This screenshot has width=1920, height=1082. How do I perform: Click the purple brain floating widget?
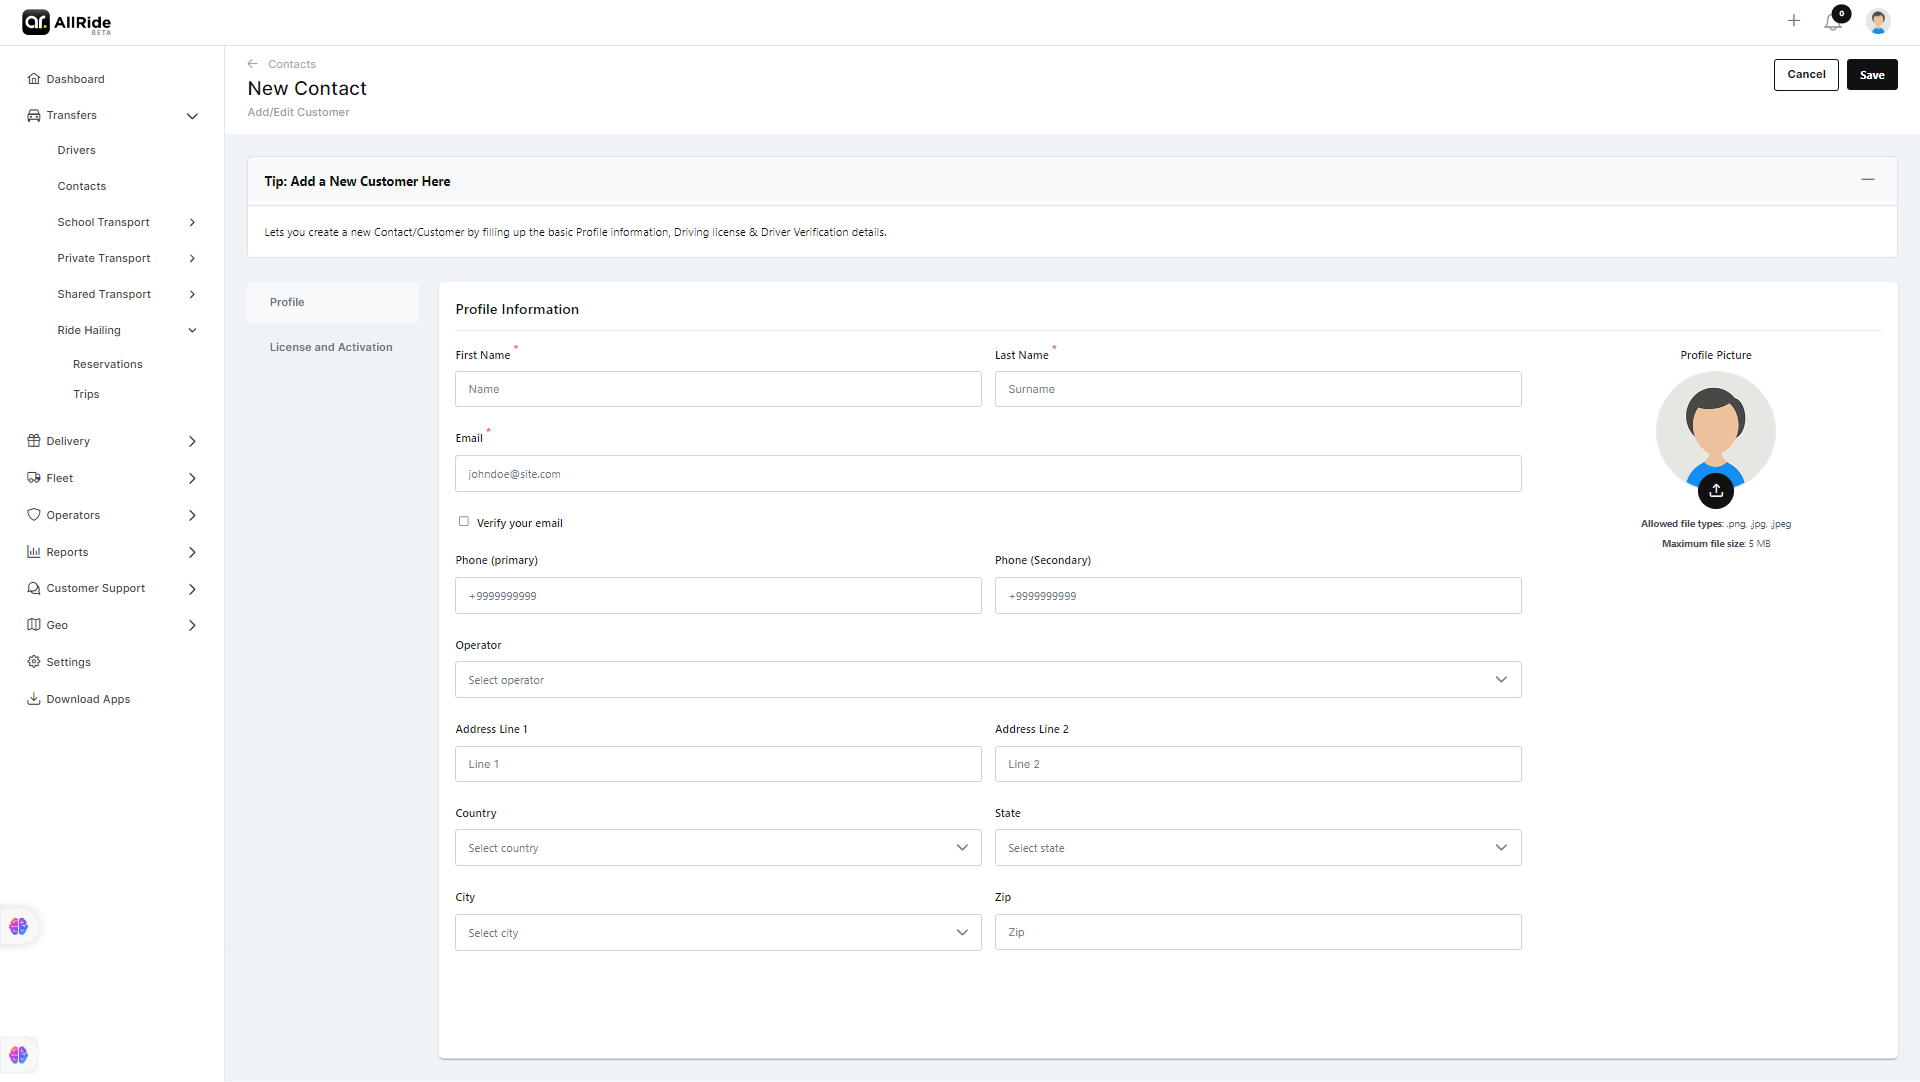click(x=19, y=926)
